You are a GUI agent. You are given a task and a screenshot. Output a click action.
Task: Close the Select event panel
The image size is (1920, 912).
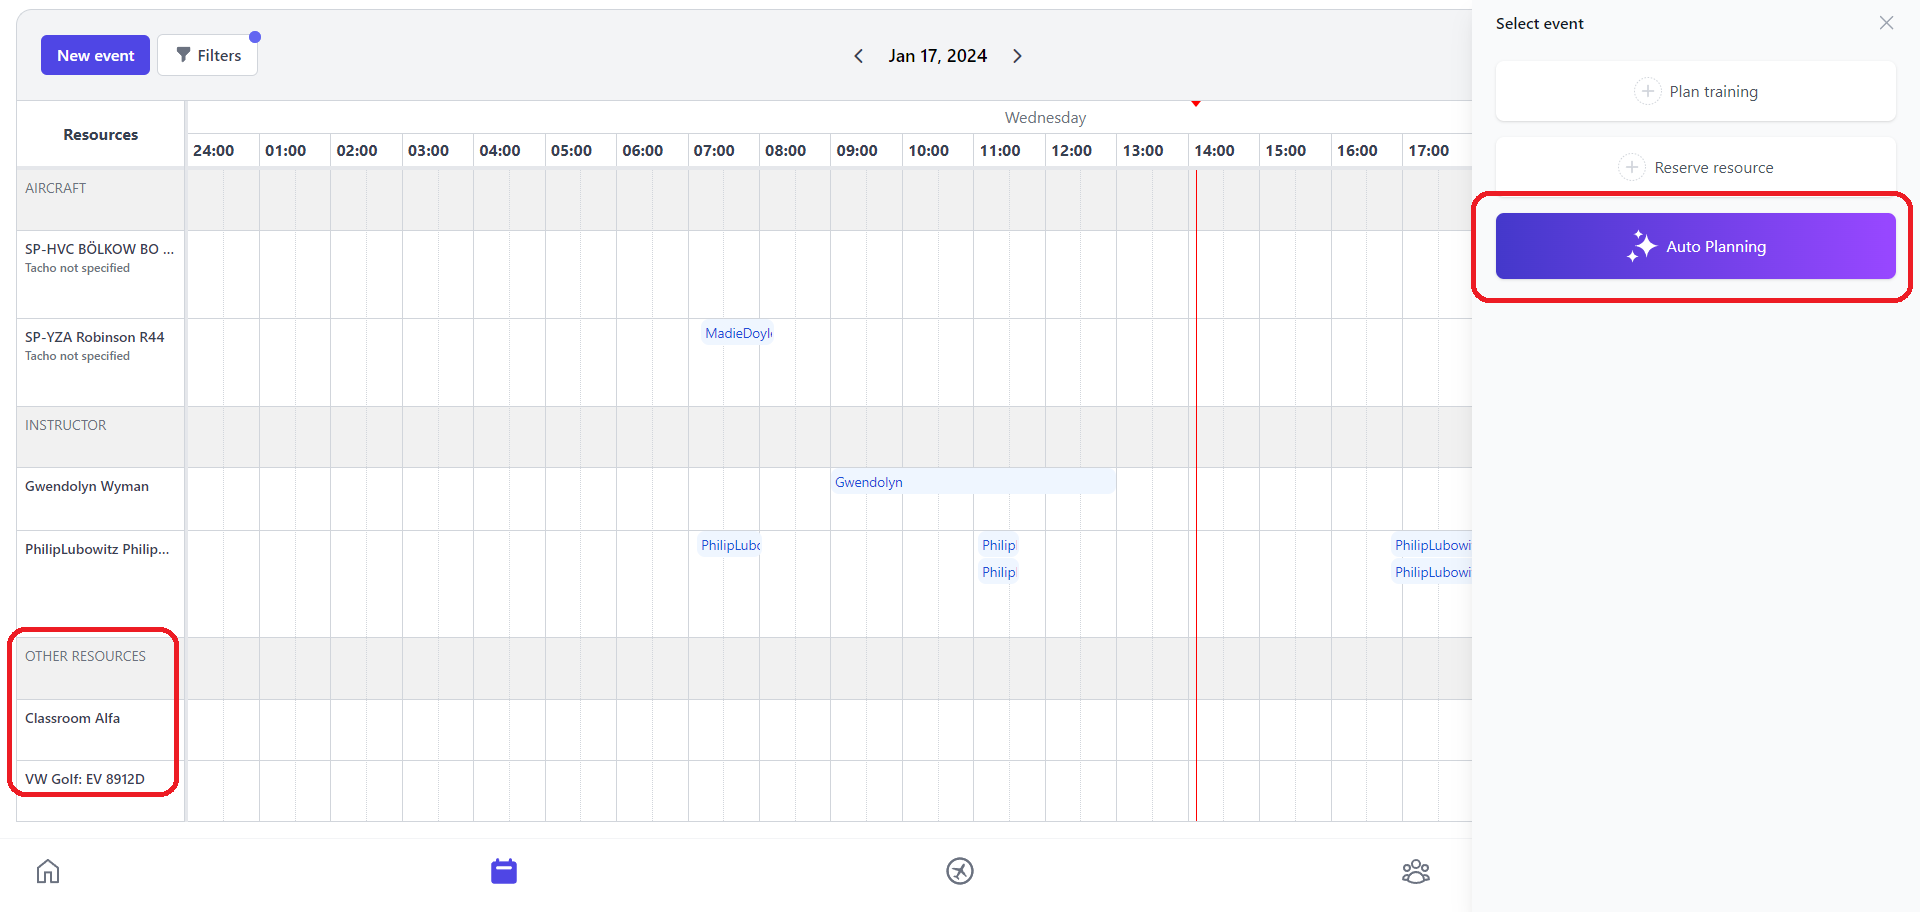(1886, 23)
